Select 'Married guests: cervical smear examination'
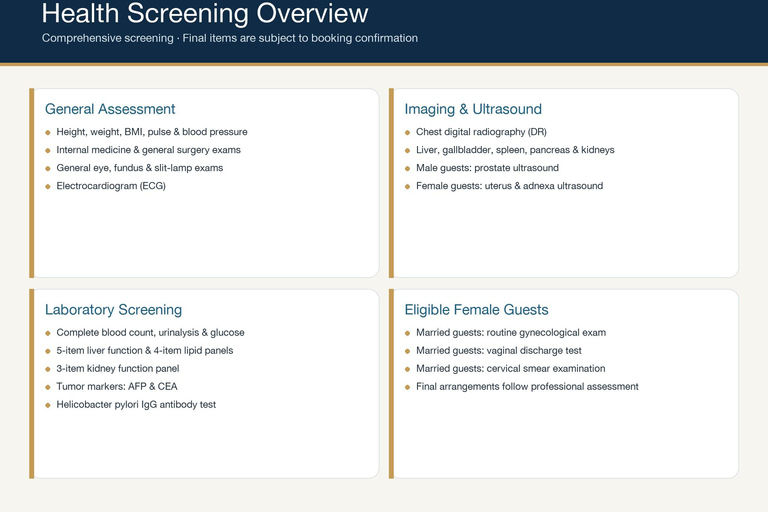 click(x=510, y=368)
